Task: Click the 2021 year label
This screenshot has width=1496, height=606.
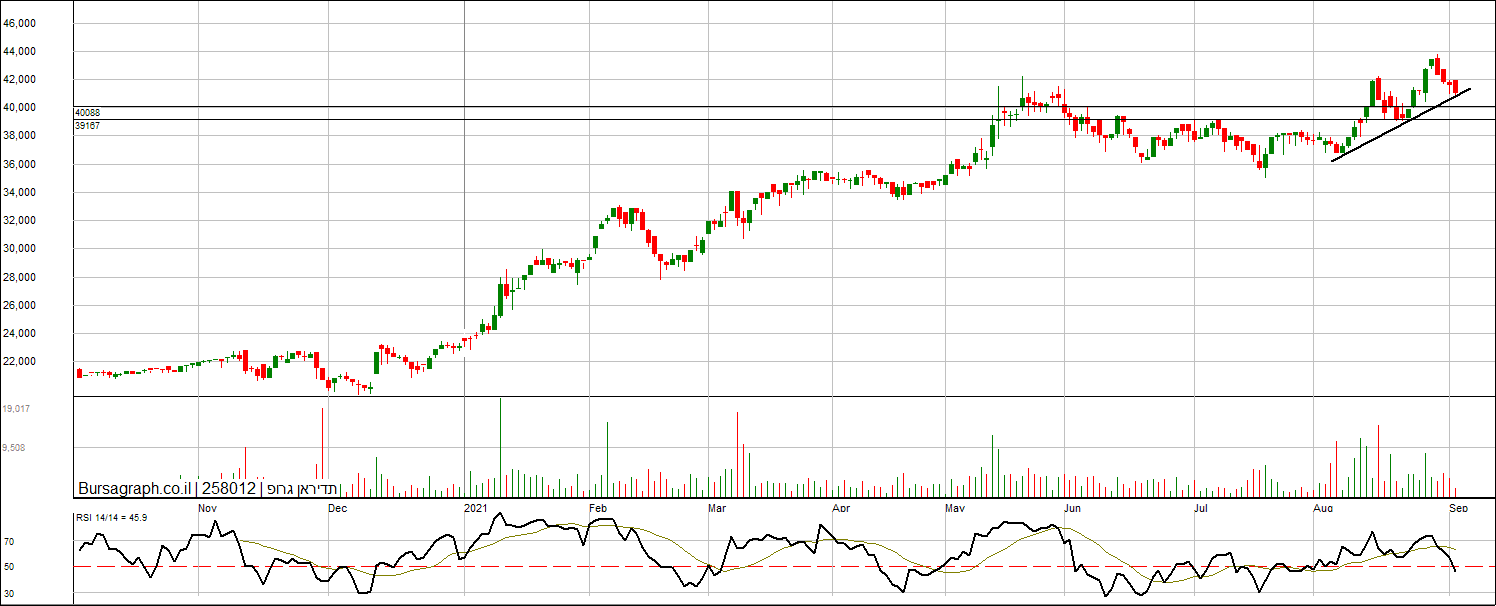Action: pos(474,508)
